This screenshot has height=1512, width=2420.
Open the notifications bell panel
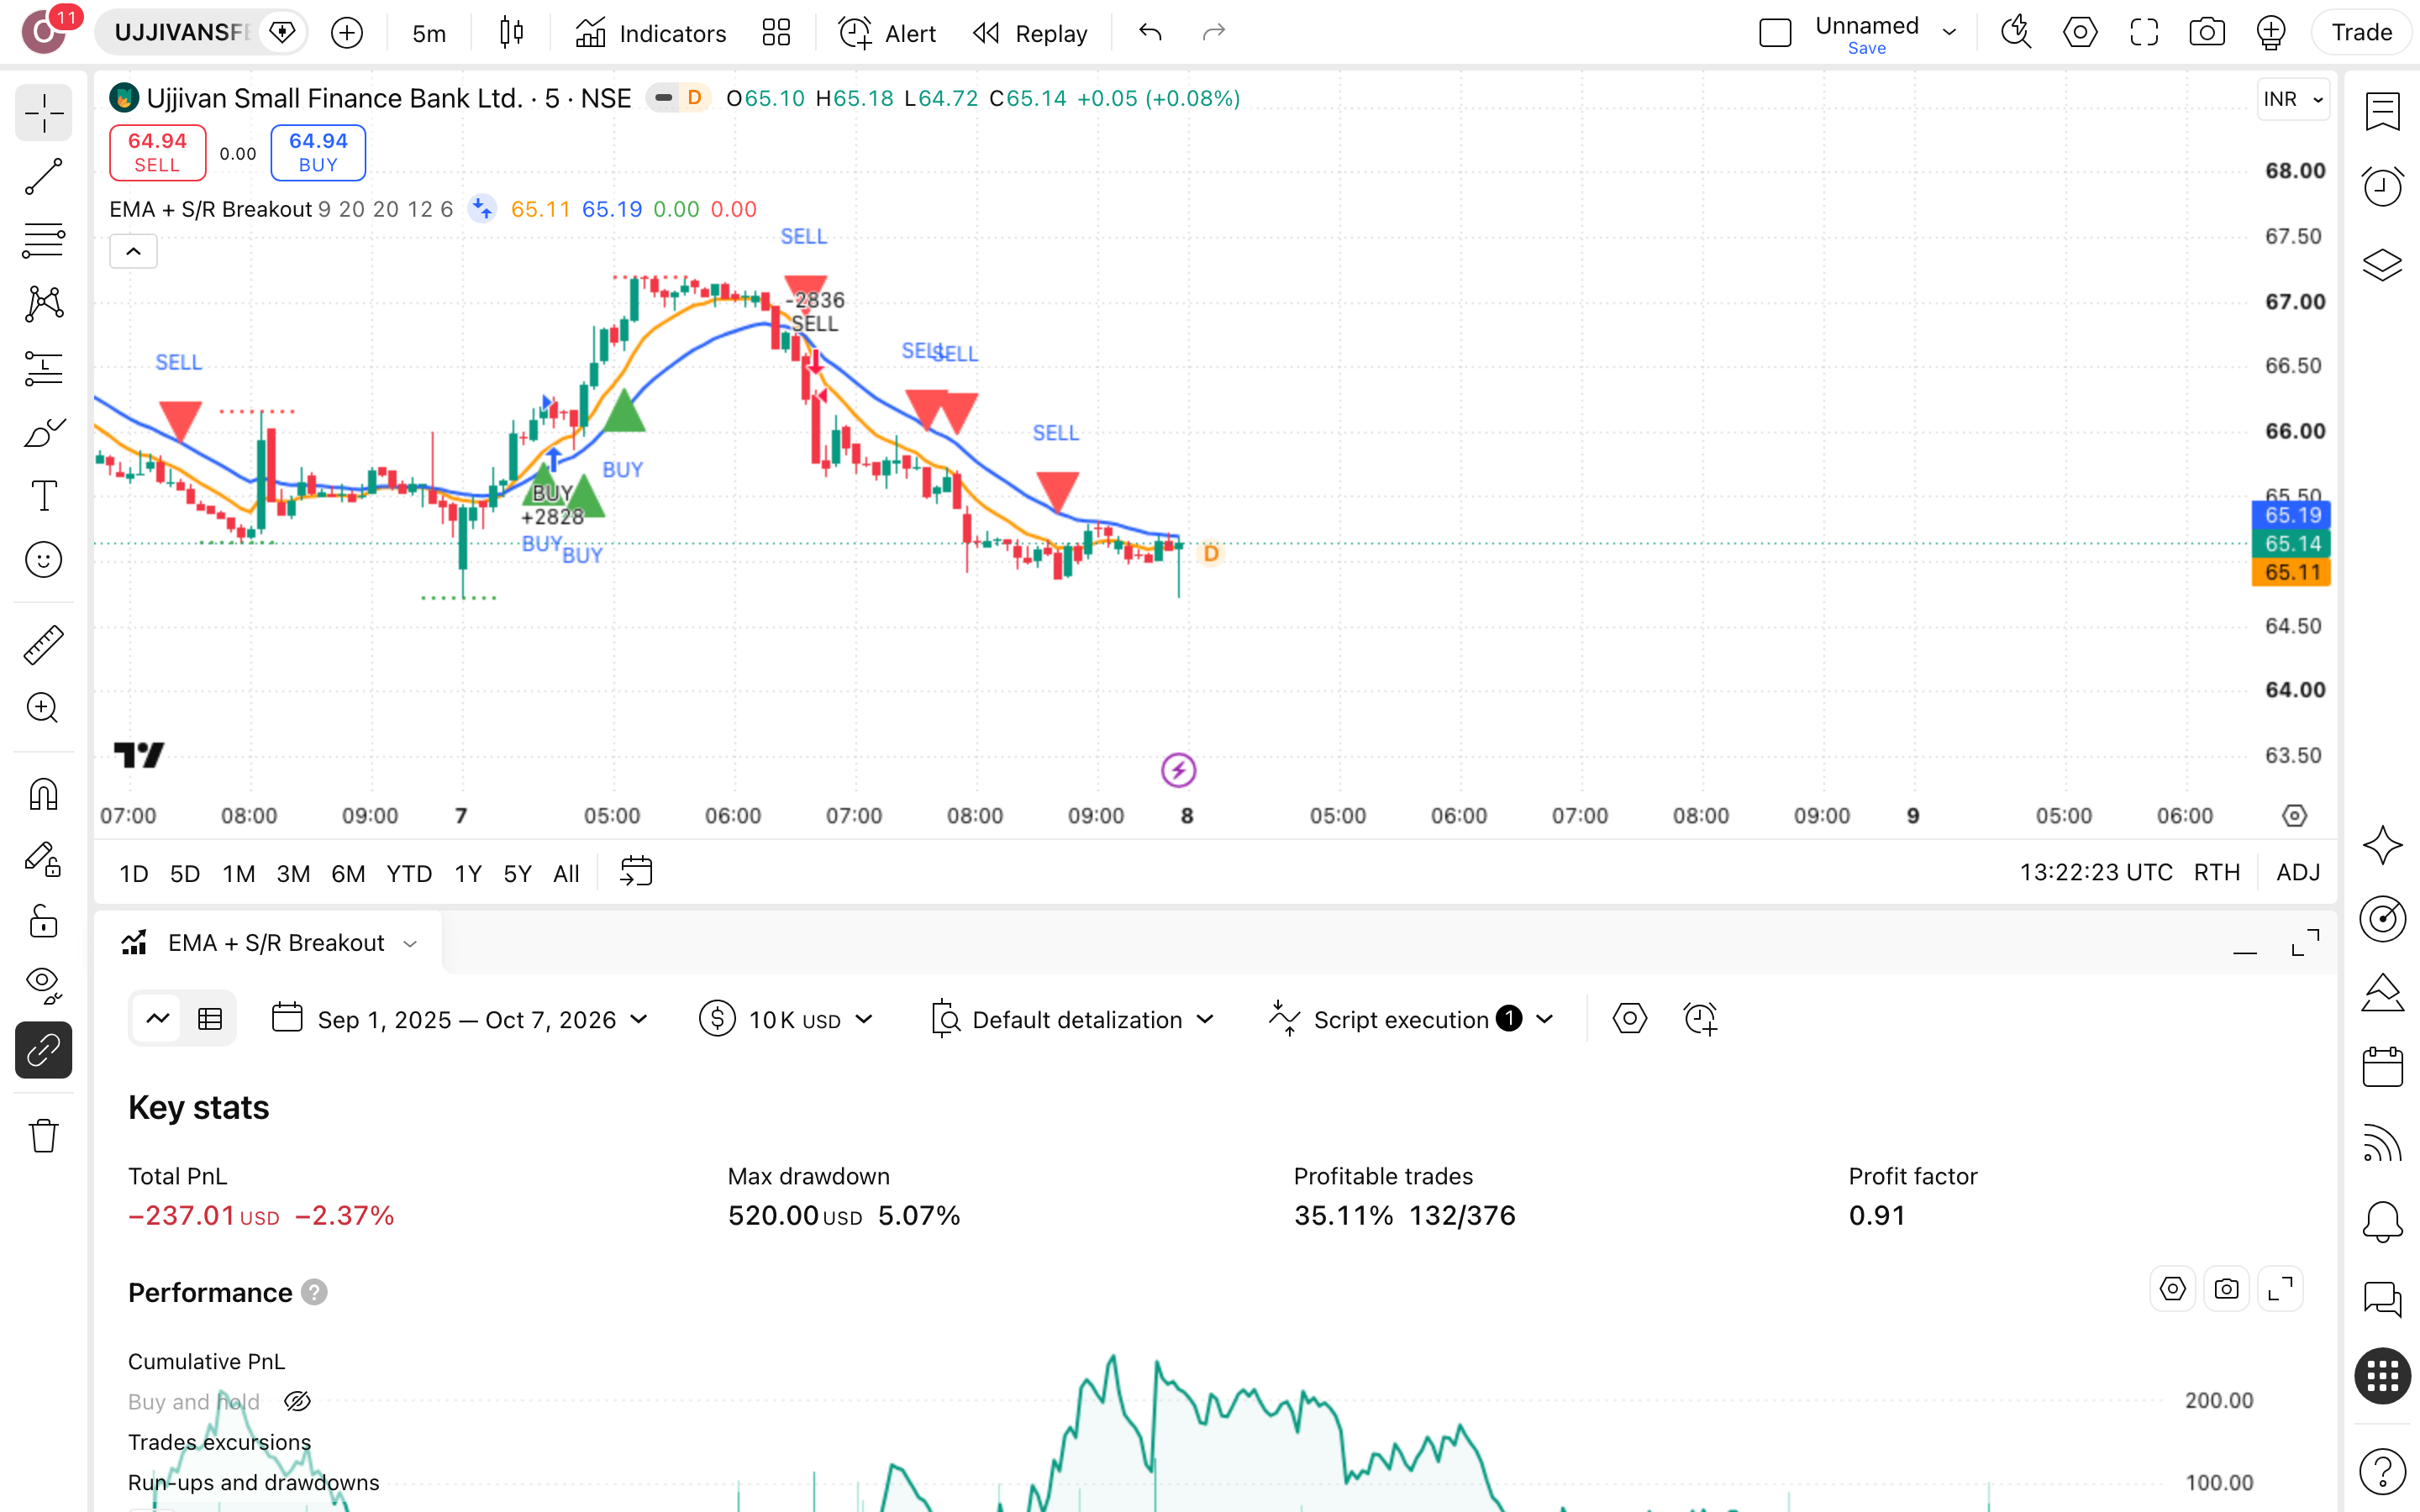[2382, 1221]
